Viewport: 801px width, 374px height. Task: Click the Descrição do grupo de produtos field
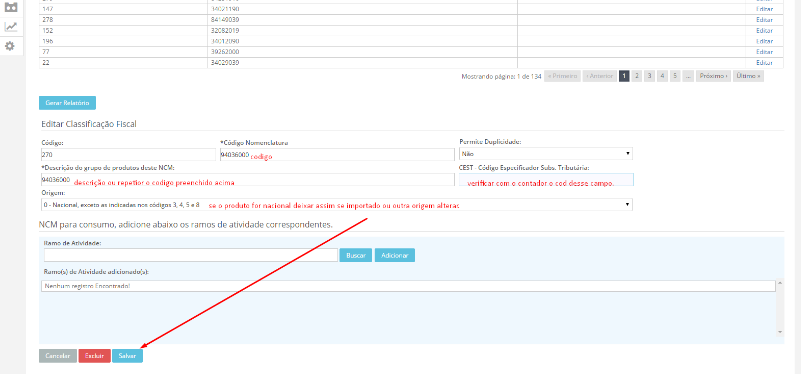click(247, 180)
